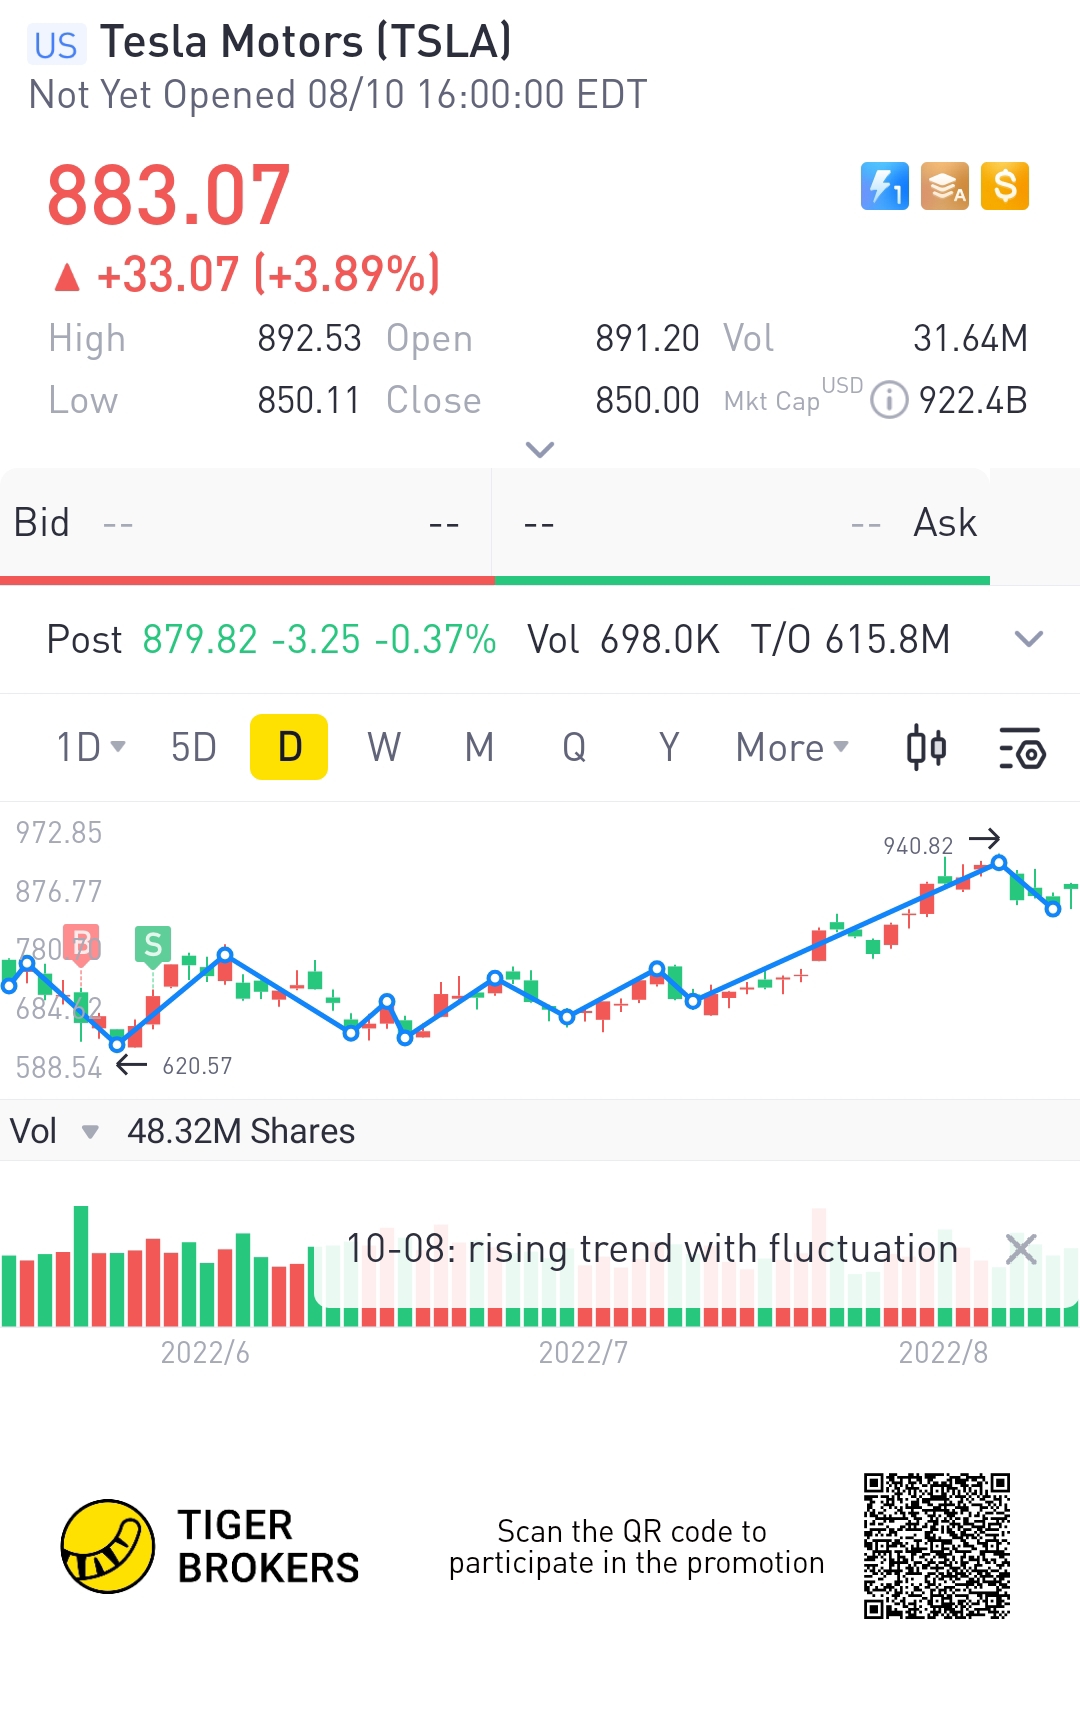
Task: Tap the Mkt Cap info icon
Action: pyautogui.click(x=889, y=400)
